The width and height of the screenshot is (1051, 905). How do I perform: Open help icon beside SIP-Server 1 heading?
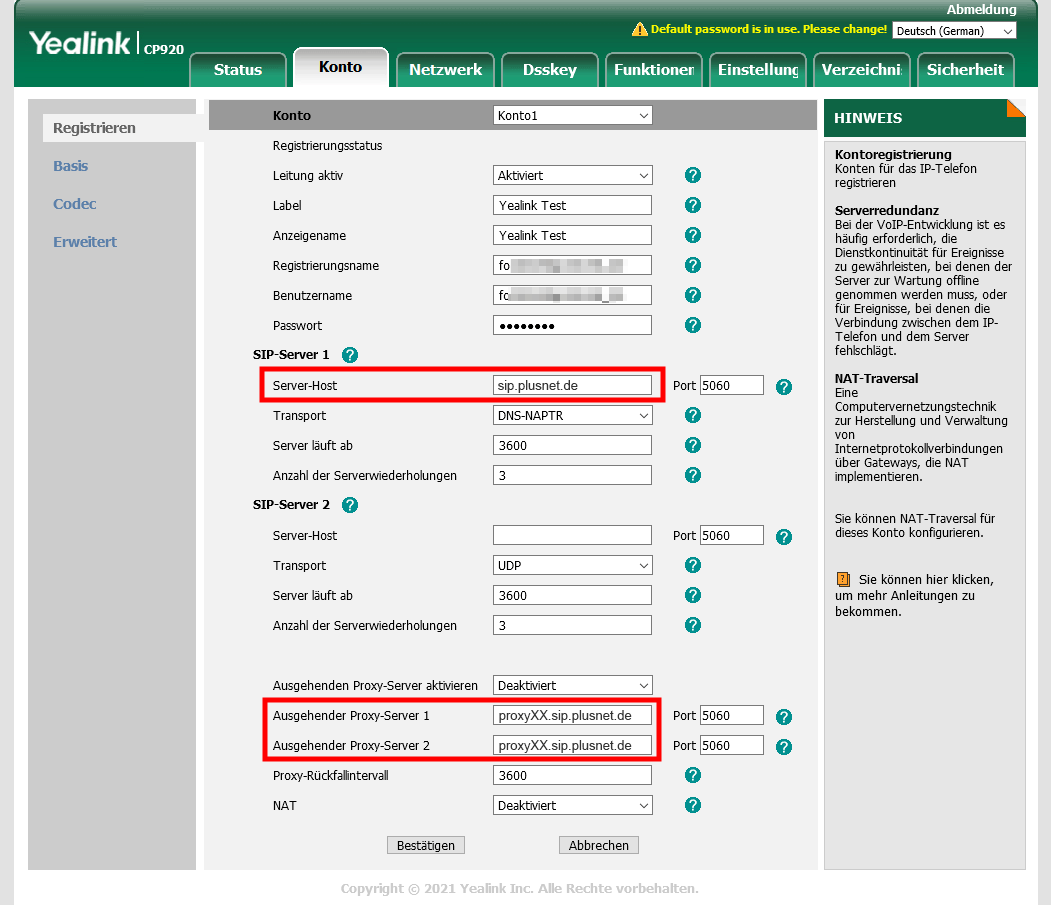[x=349, y=355]
